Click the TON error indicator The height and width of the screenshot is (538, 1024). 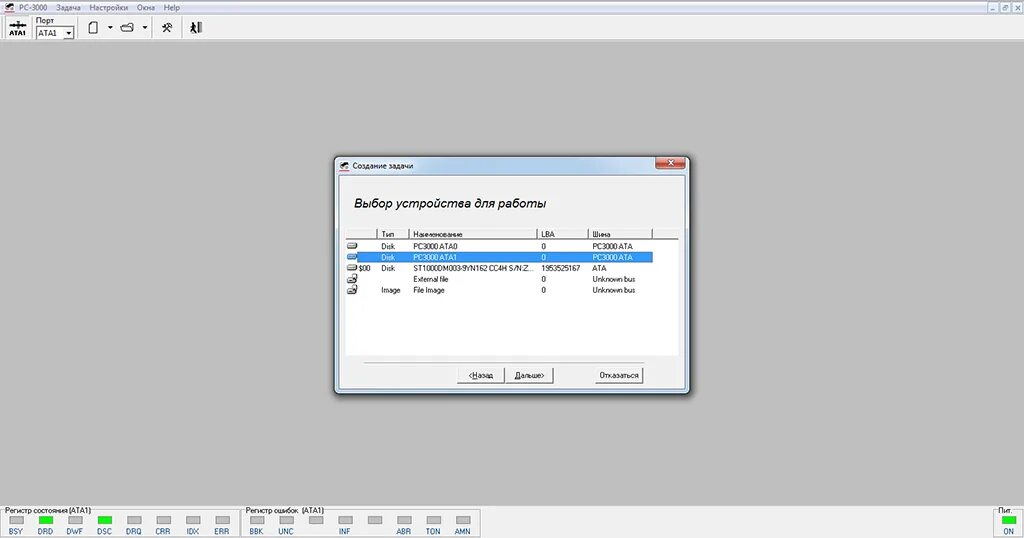433,520
